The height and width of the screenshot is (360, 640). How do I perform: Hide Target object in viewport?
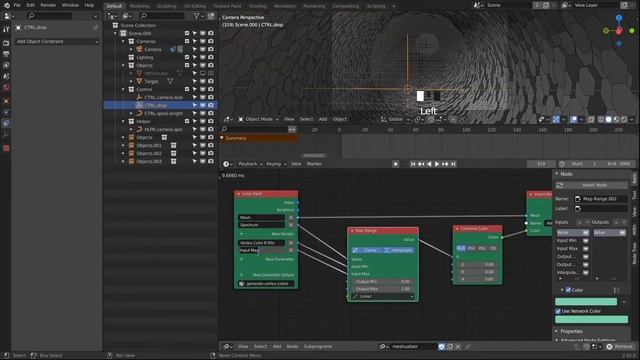click(x=202, y=81)
